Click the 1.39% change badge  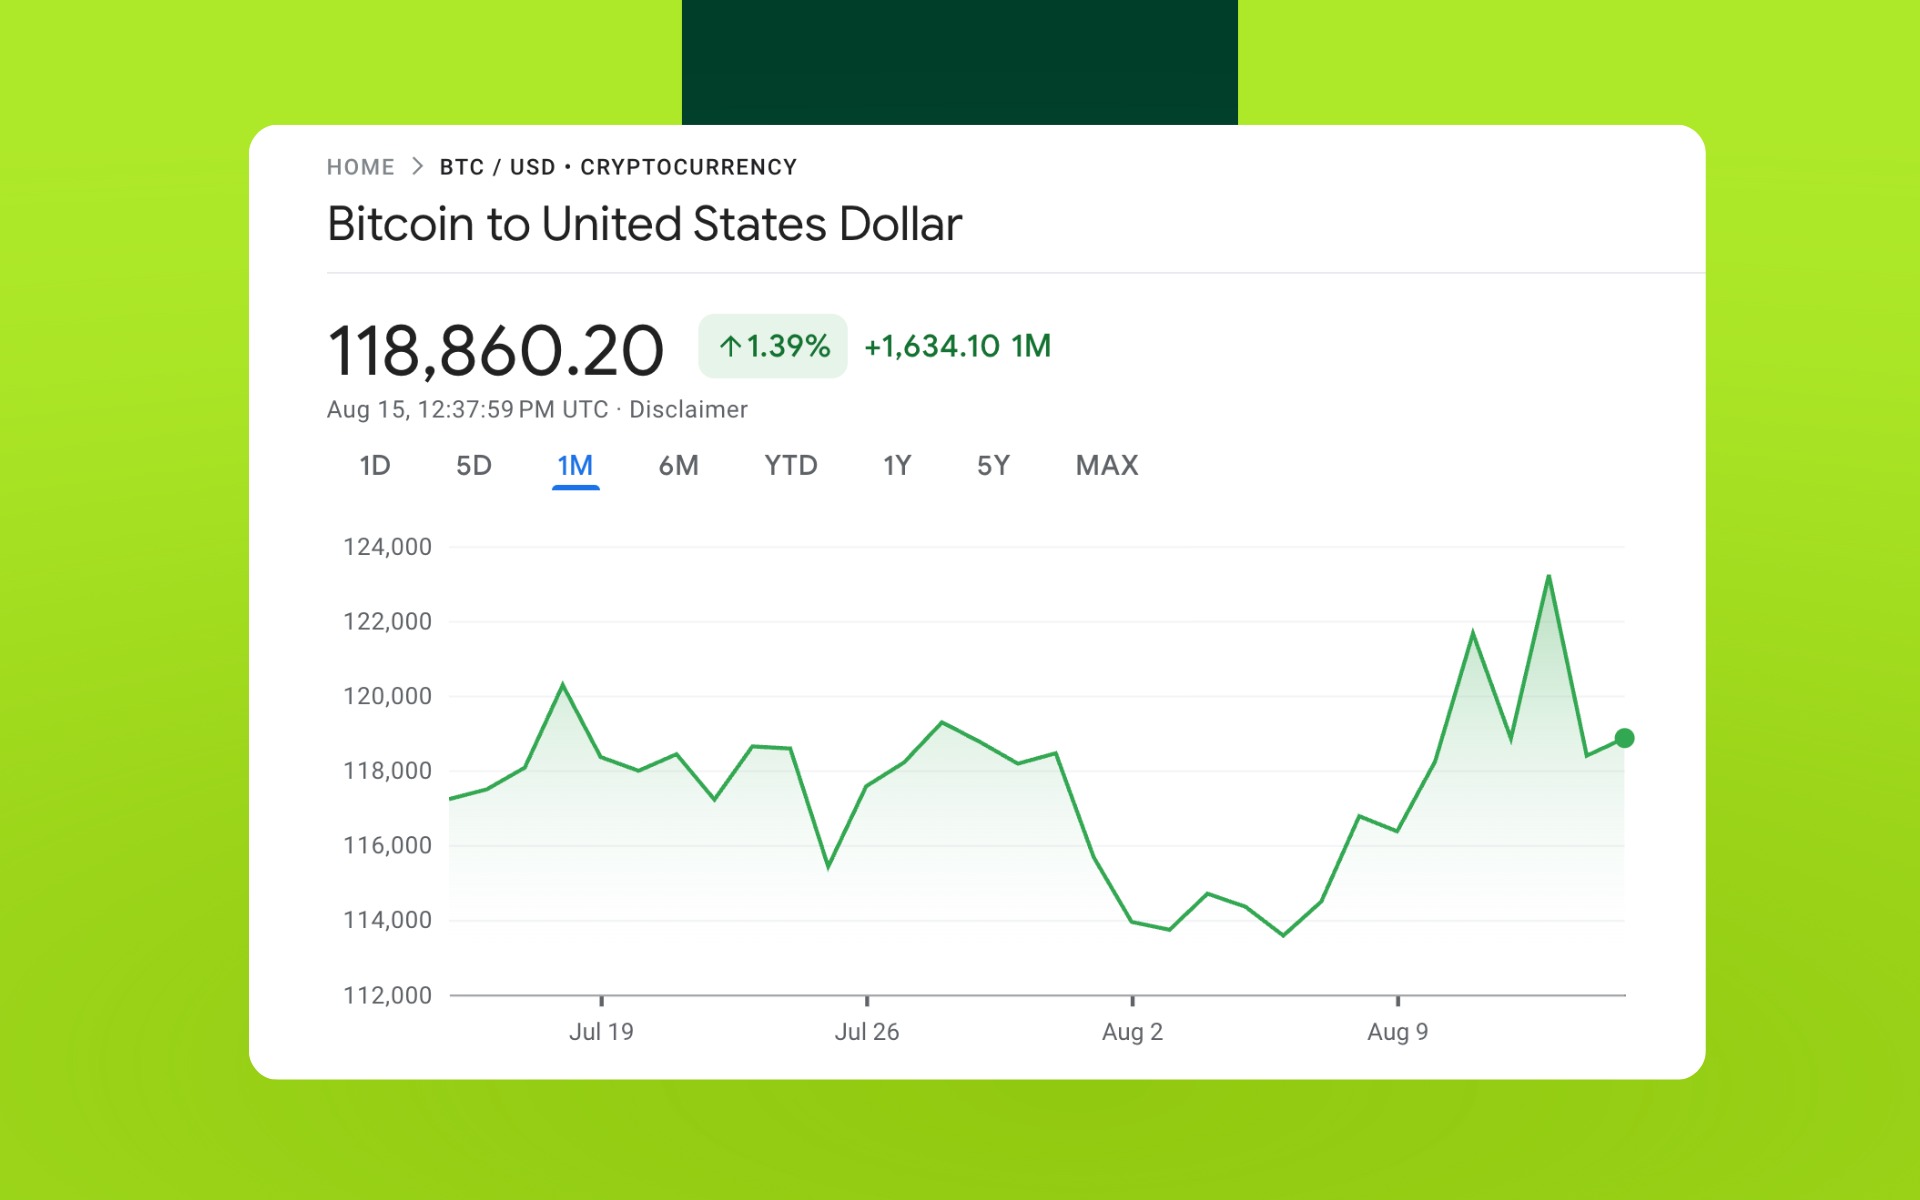click(773, 346)
